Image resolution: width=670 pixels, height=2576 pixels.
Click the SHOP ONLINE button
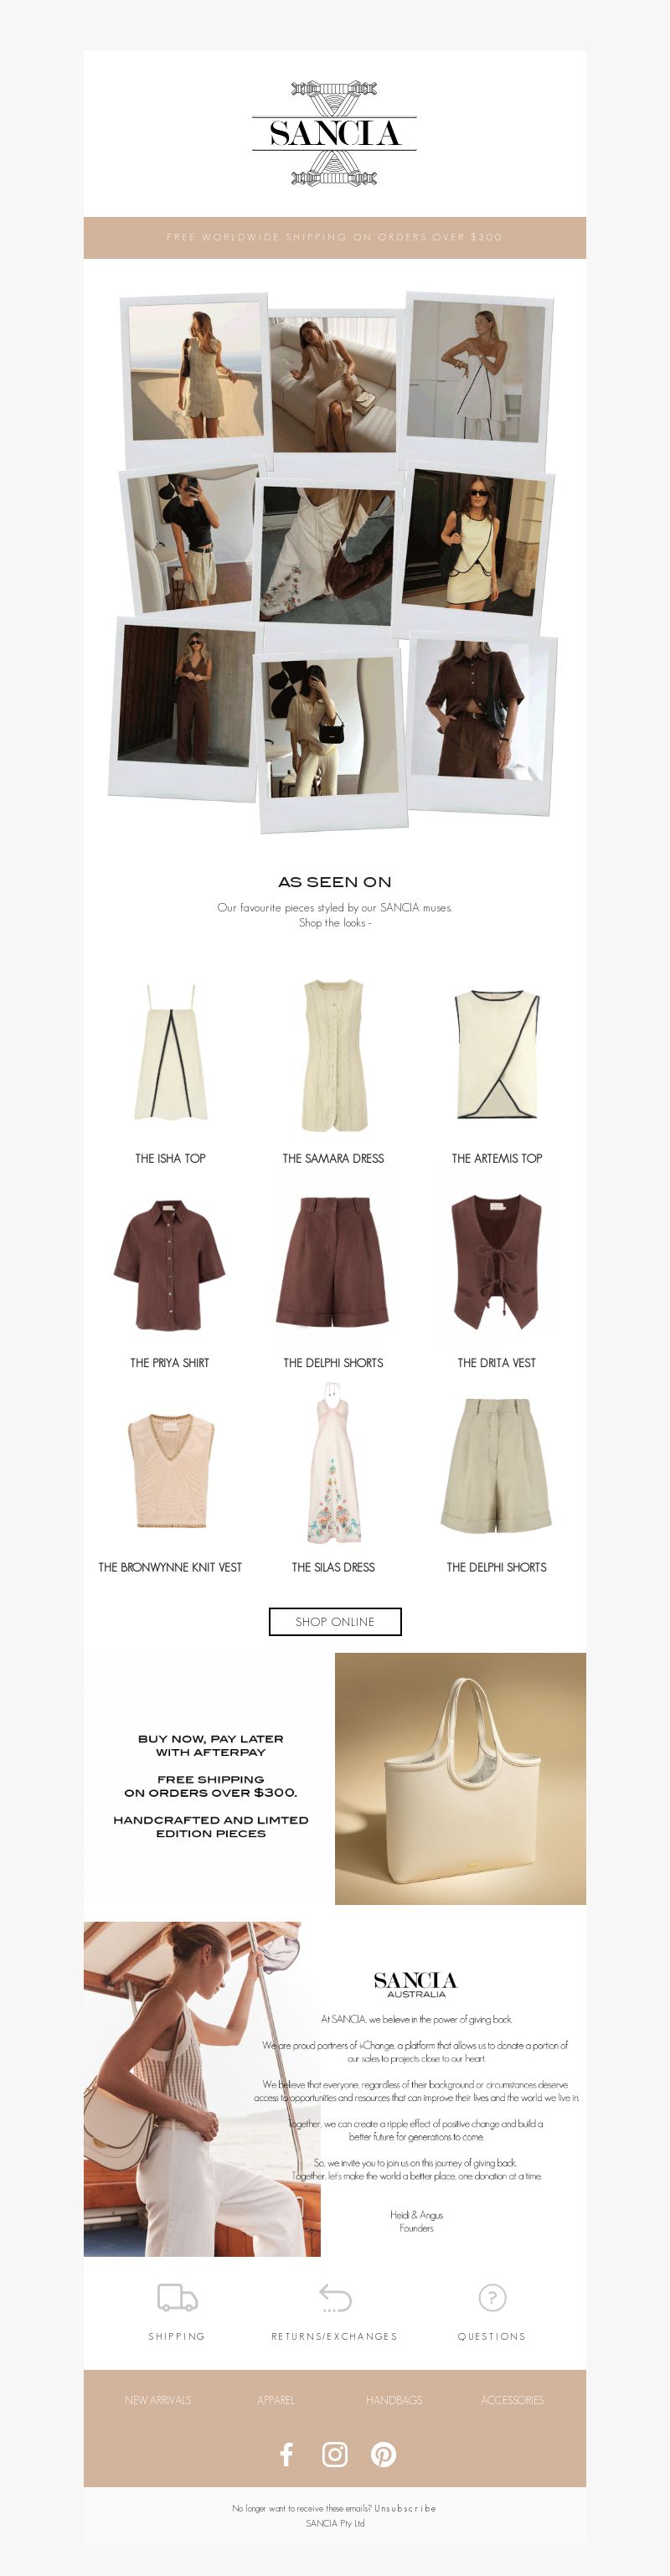[x=335, y=1621]
